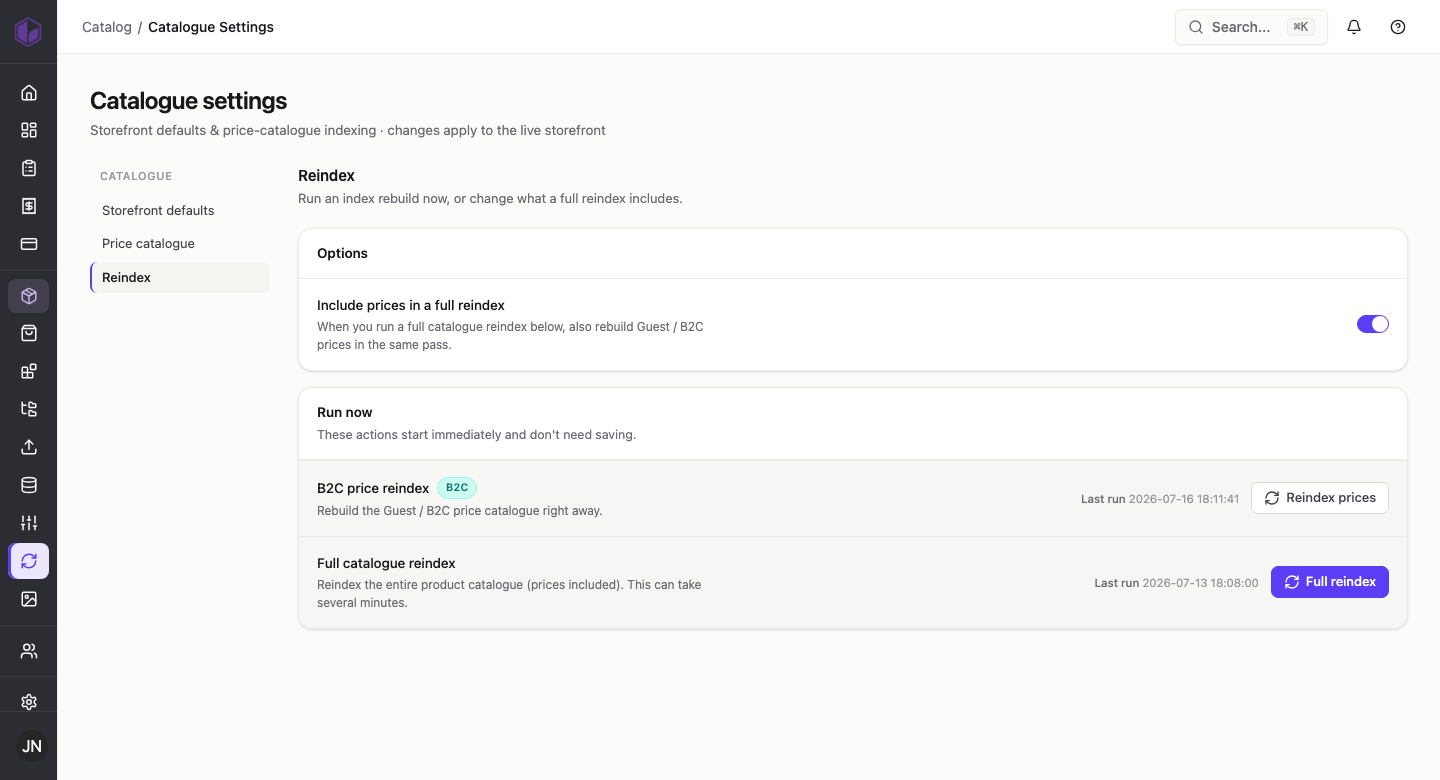Open the users icon in sidebar
The image size is (1440, 780).
[x=29, y=651]
